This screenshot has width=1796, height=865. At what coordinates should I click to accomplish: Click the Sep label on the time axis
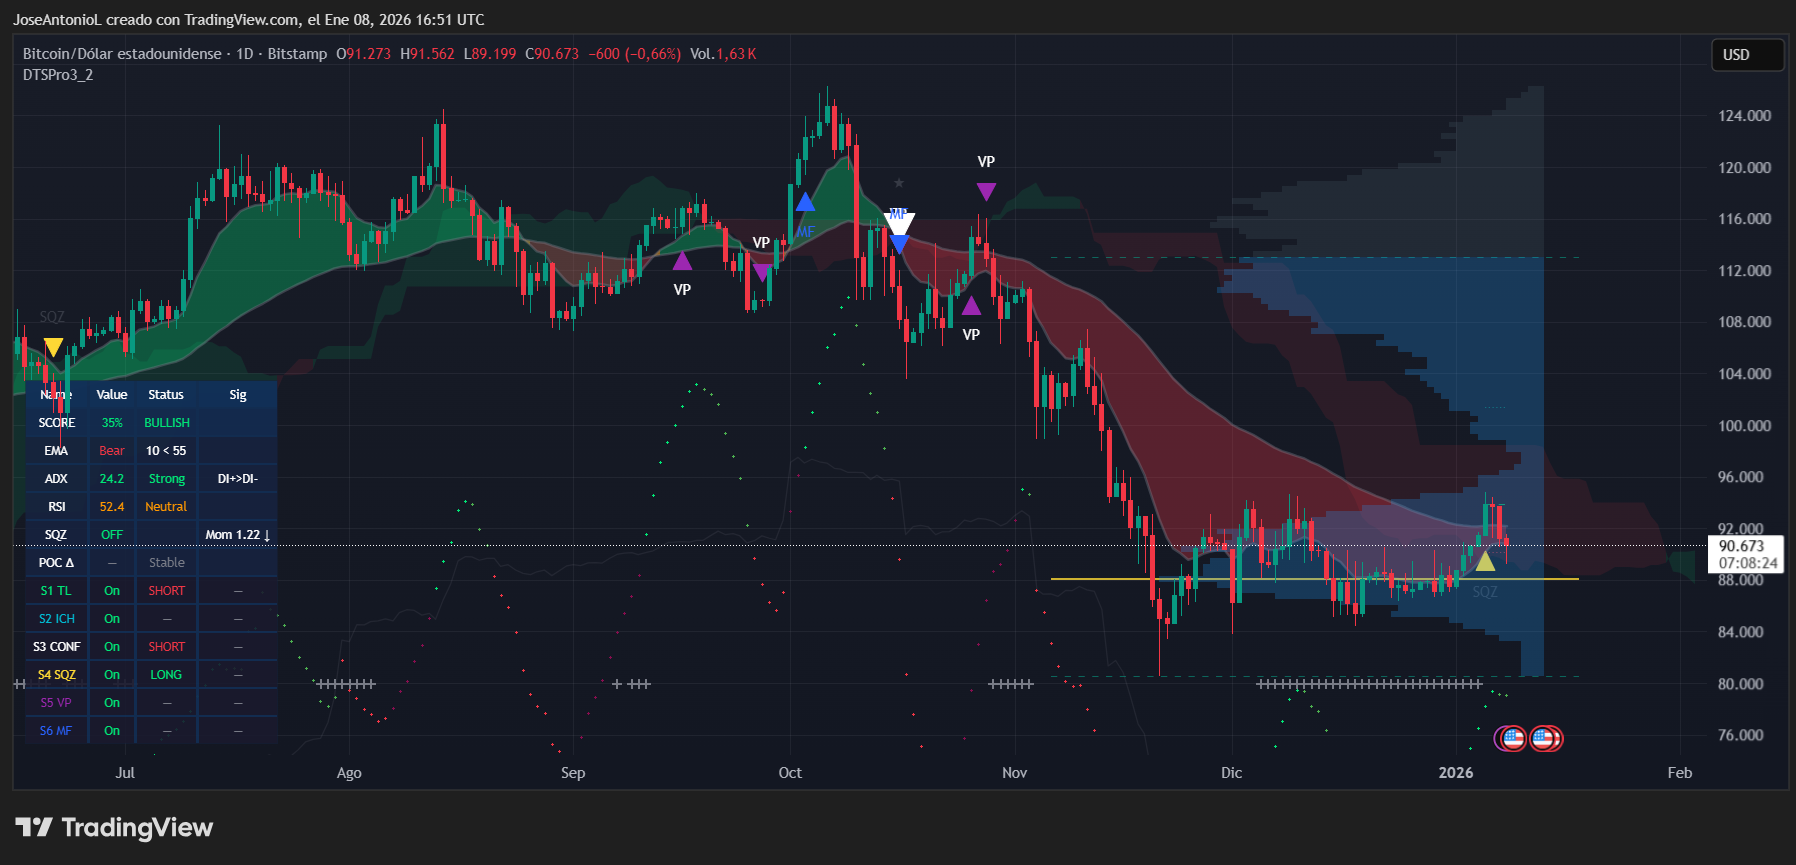coord(573,773)
